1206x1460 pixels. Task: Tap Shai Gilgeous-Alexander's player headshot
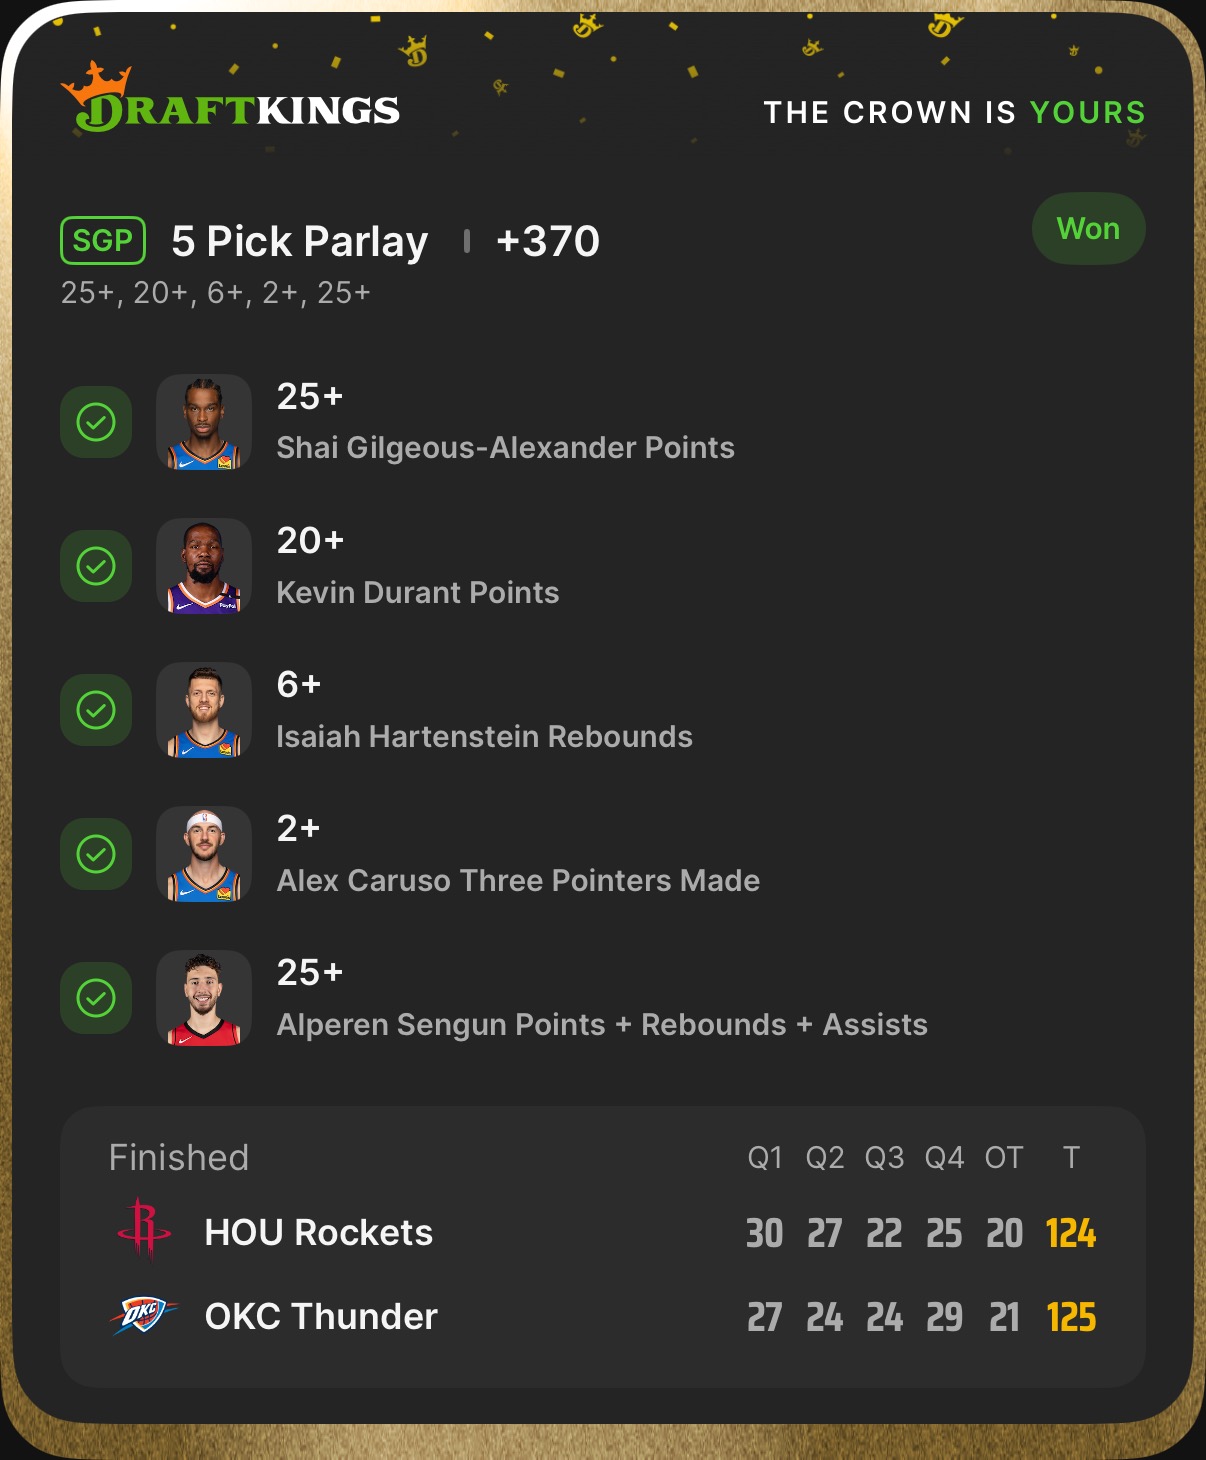[x=204, y=422]
